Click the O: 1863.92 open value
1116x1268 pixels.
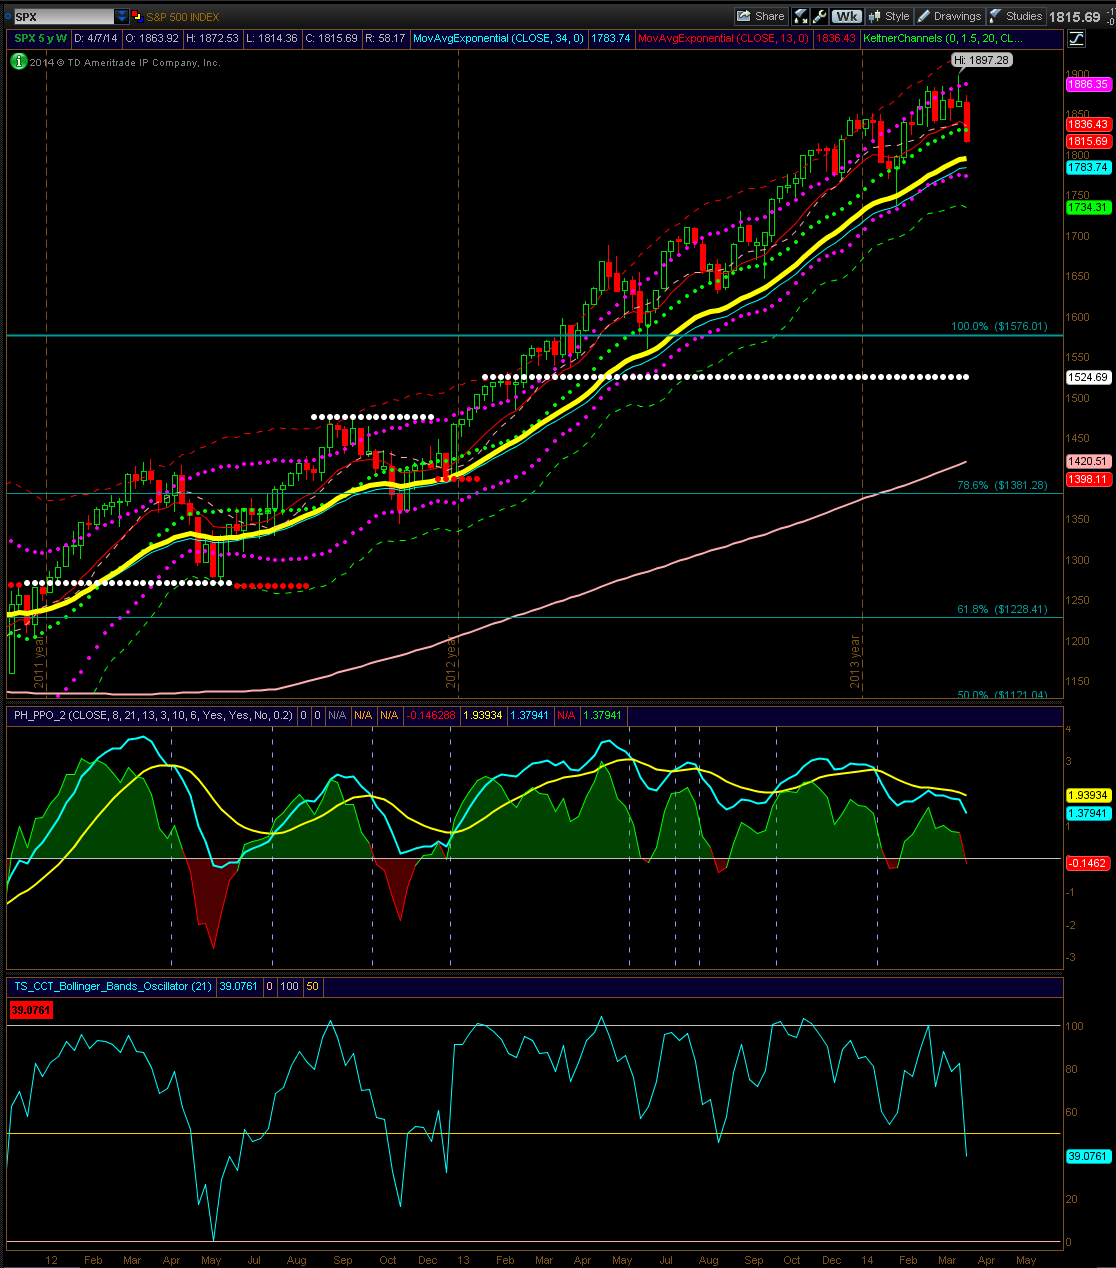[x=152, y=38]
